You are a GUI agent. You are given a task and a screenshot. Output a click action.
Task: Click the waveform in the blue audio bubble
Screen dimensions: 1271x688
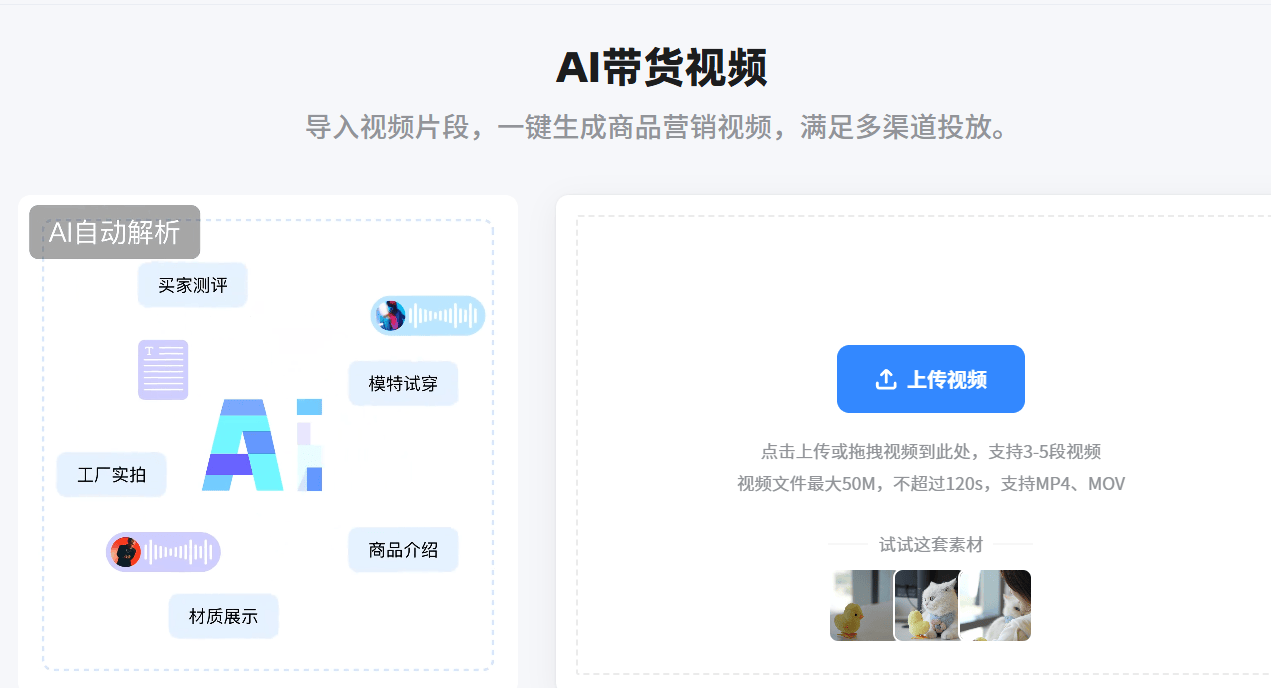click(x=444, y=316)
